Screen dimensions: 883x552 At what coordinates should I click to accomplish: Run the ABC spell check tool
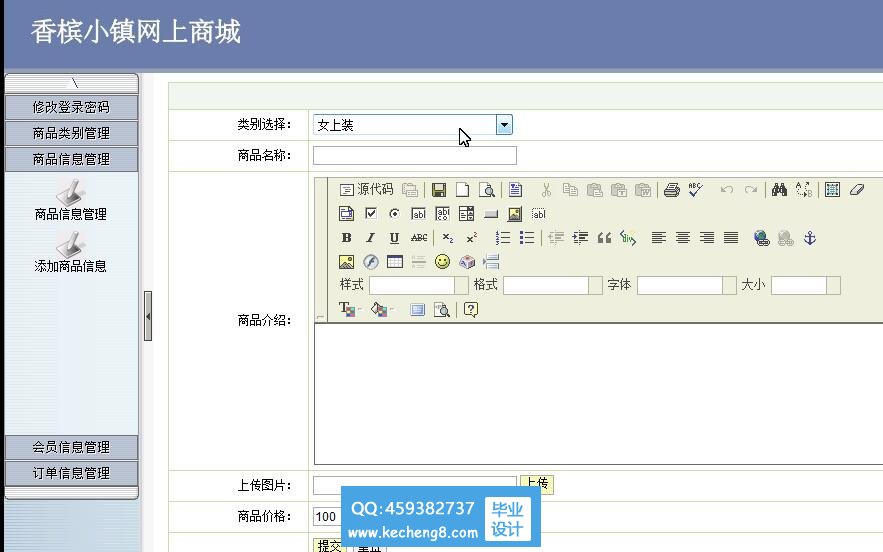pyautogui.click(x=695, y=190)
